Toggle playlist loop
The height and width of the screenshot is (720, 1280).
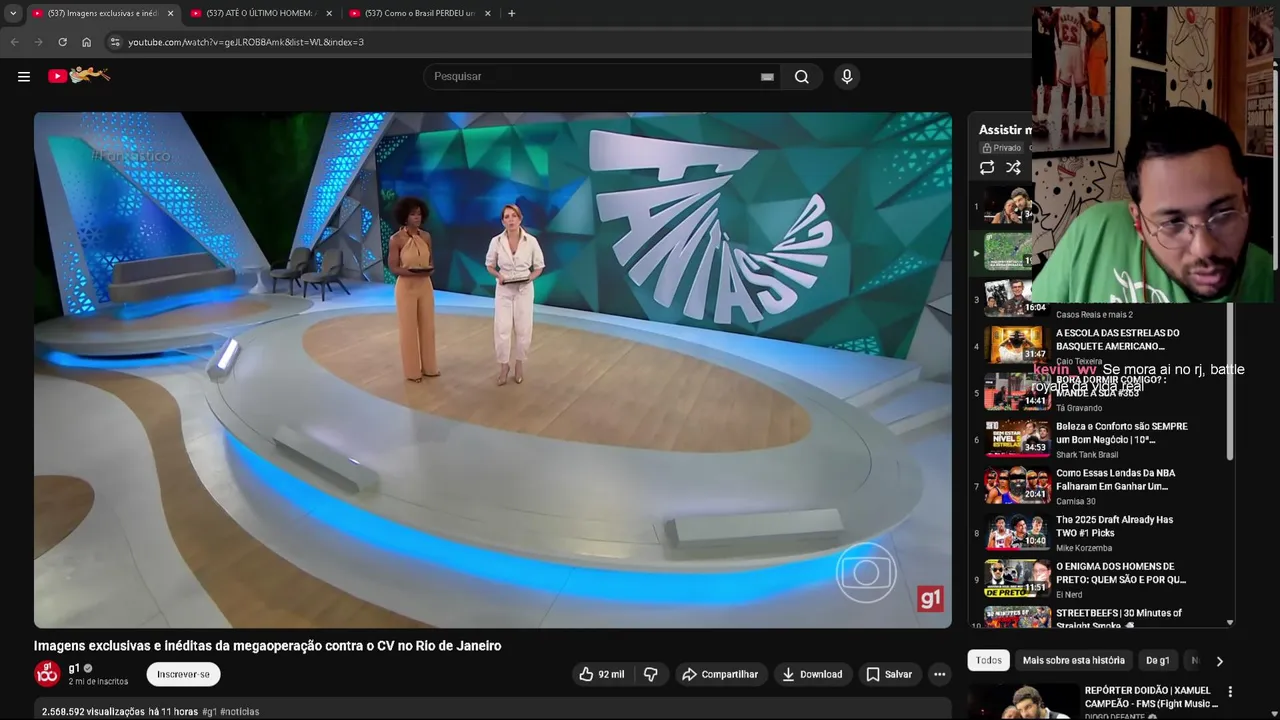tap(987, 168)
